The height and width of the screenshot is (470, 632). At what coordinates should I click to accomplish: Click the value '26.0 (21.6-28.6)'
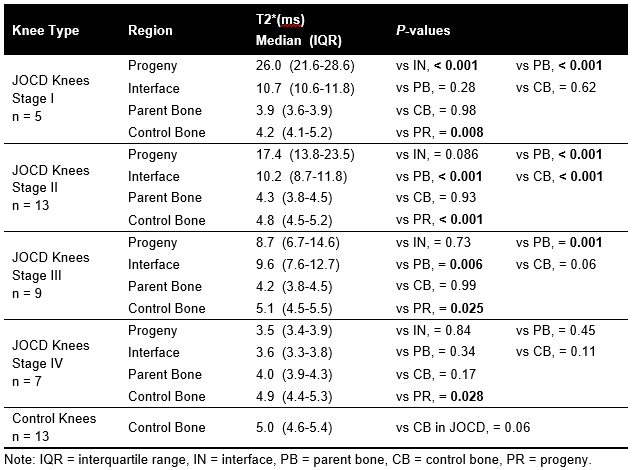tap(305, 65)
